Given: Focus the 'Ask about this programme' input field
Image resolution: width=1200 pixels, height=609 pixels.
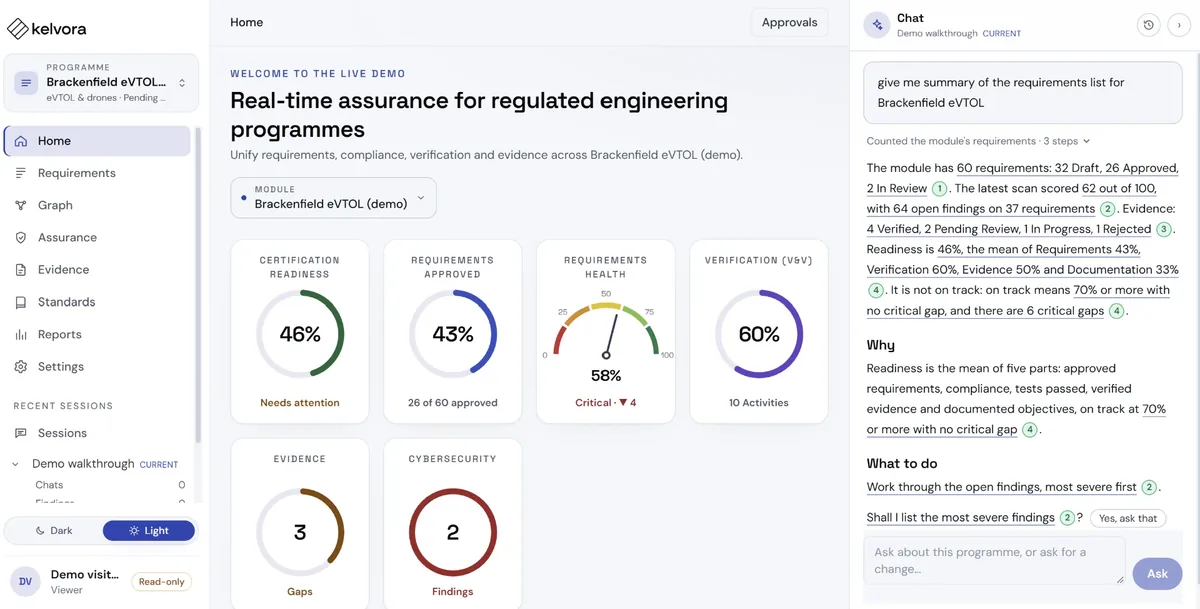Looking at the screenshot, I should click(994, 560).
